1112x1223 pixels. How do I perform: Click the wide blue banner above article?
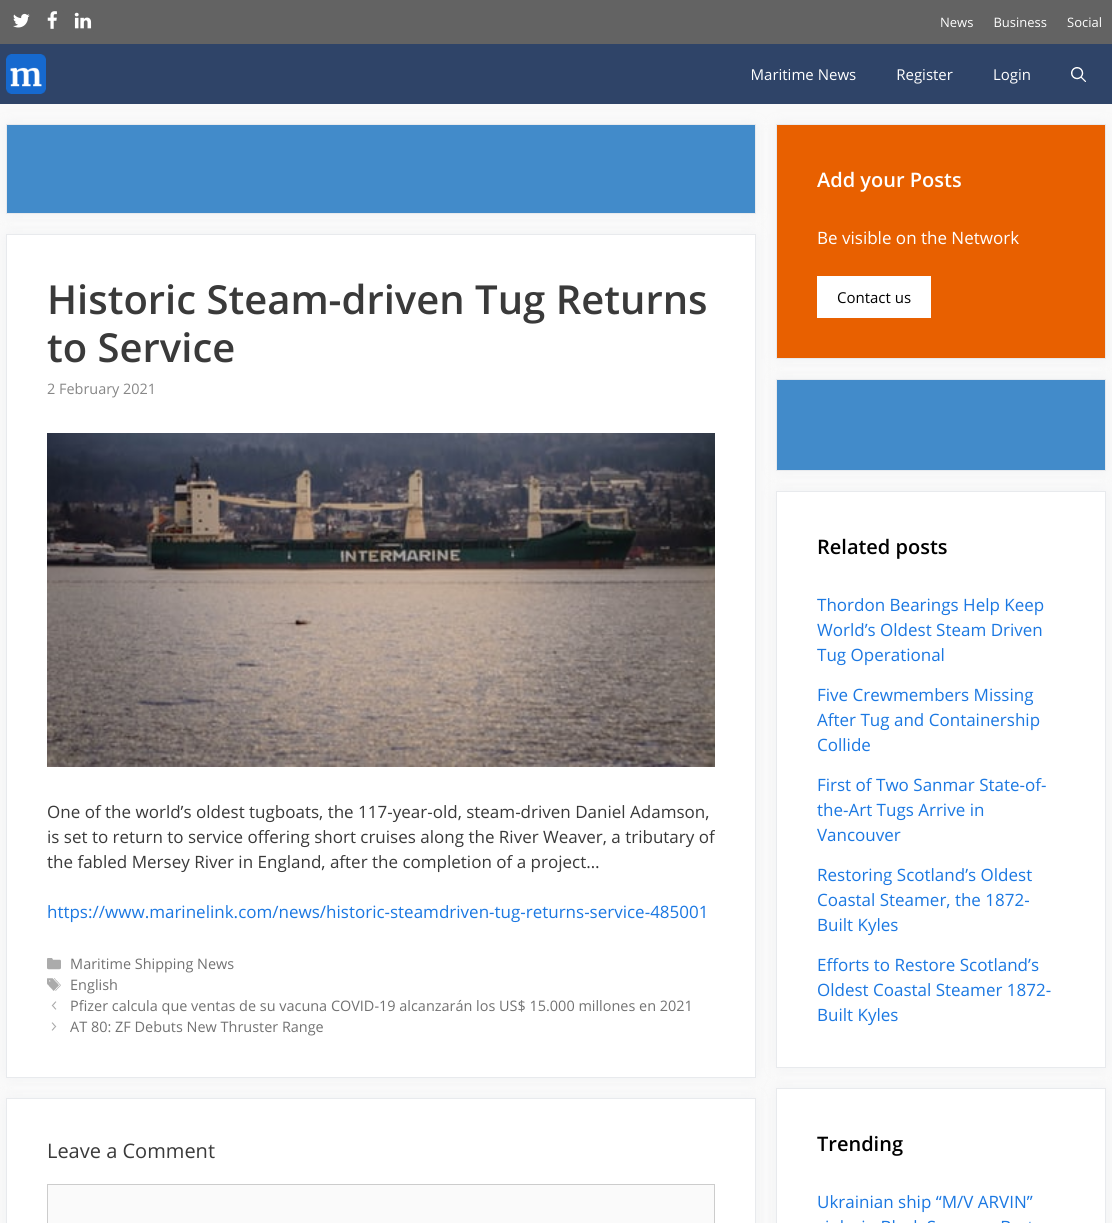tap(381, 169)
